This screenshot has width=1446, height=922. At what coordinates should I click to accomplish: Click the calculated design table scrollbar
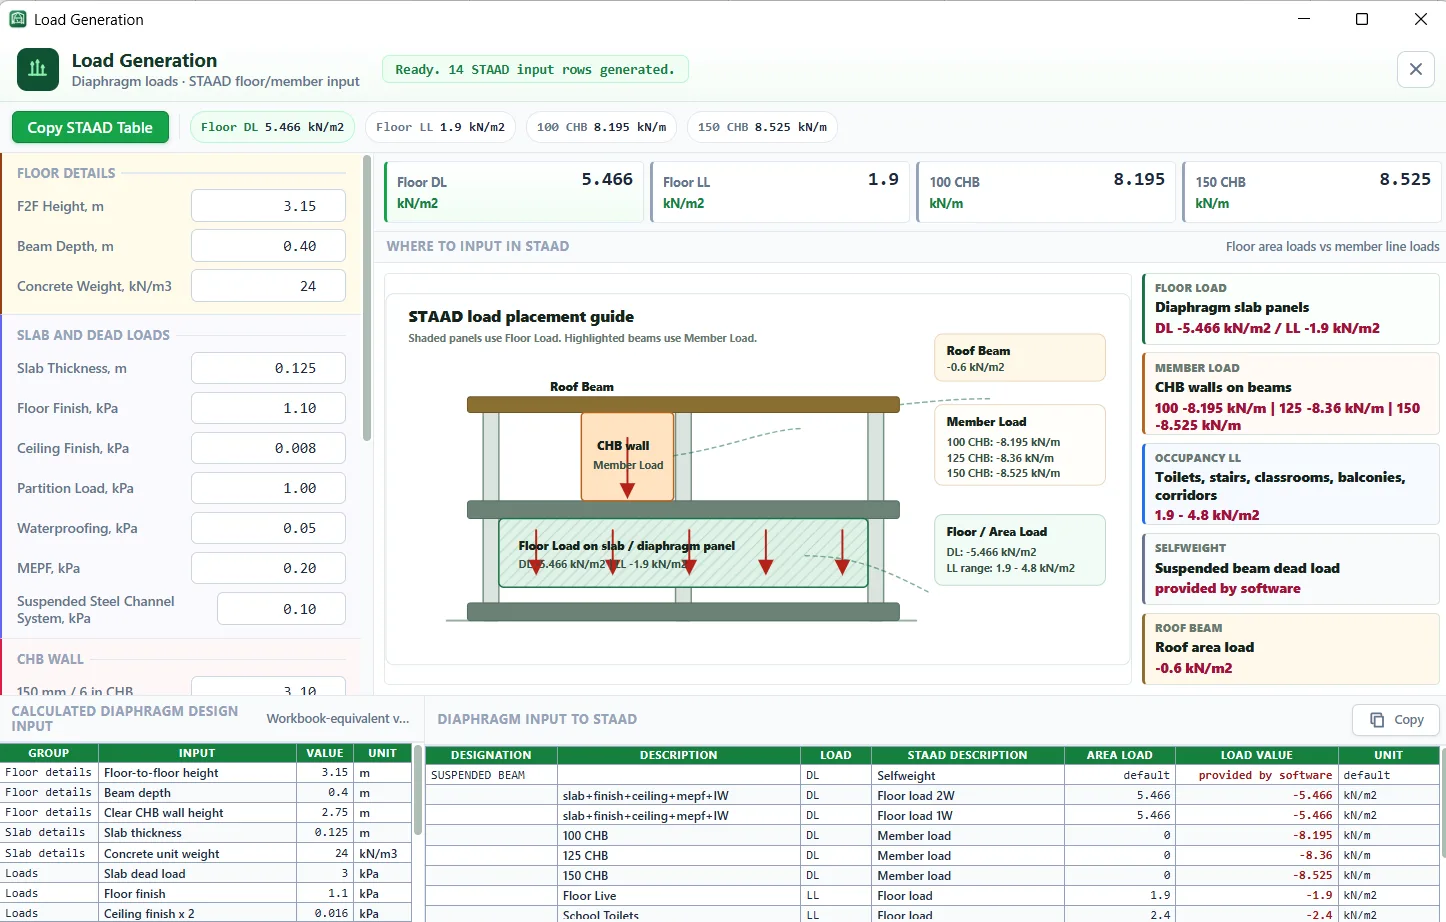tap(418, 790)
